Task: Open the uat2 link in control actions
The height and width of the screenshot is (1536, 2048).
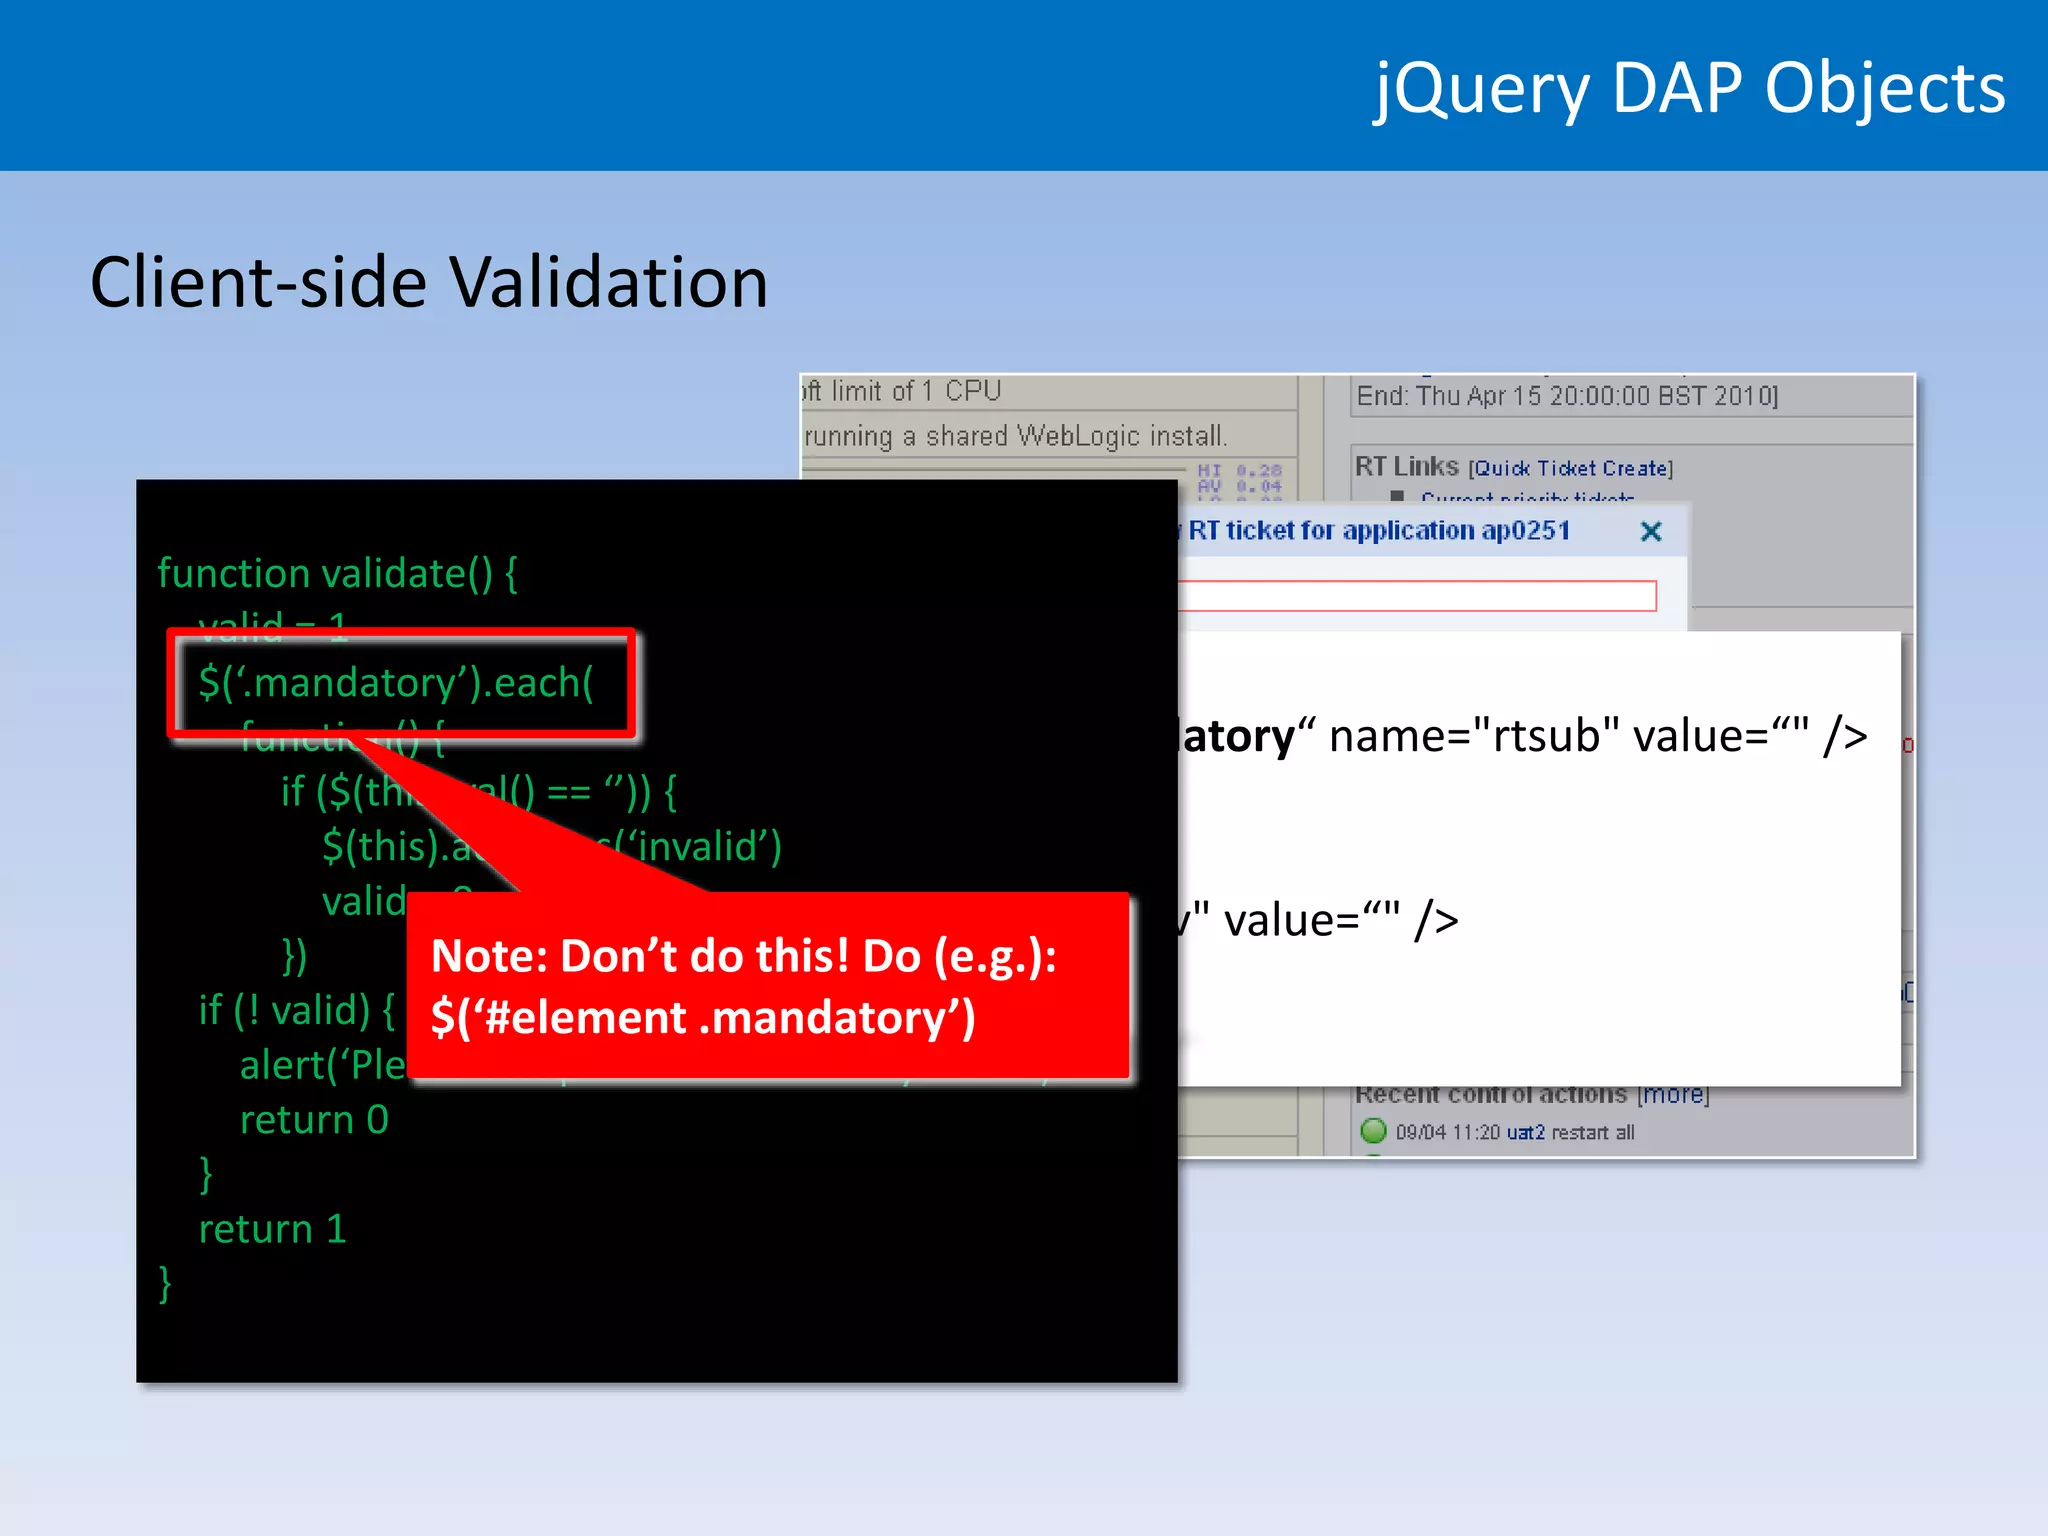Action: (1525, 1132)
